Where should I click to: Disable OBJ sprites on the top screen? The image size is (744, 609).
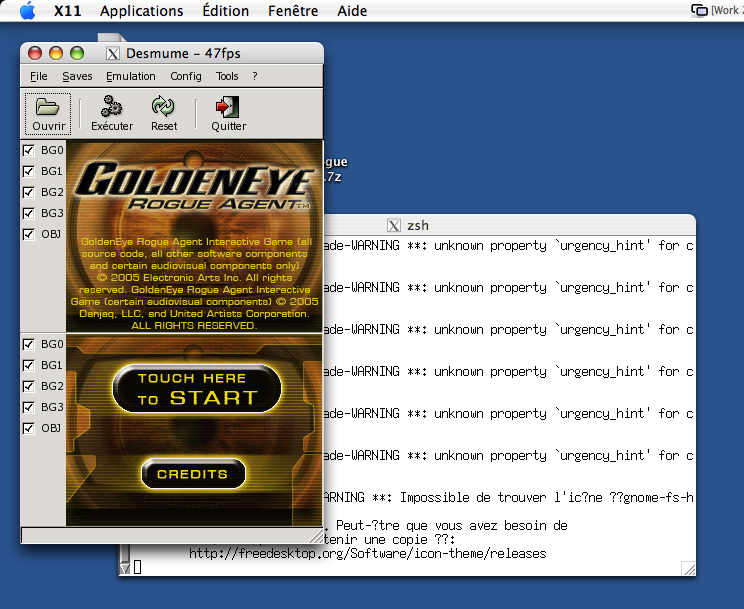coord(28,234)
